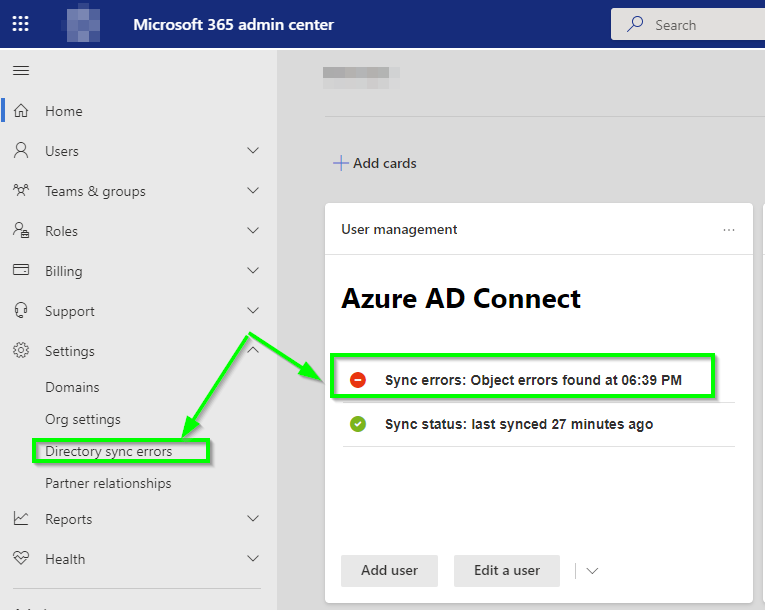Viewport: 765px width, 610px height.
Task: Click the Roles icon in sidebar
Action: pyautogui.click(x=21, y=230)
